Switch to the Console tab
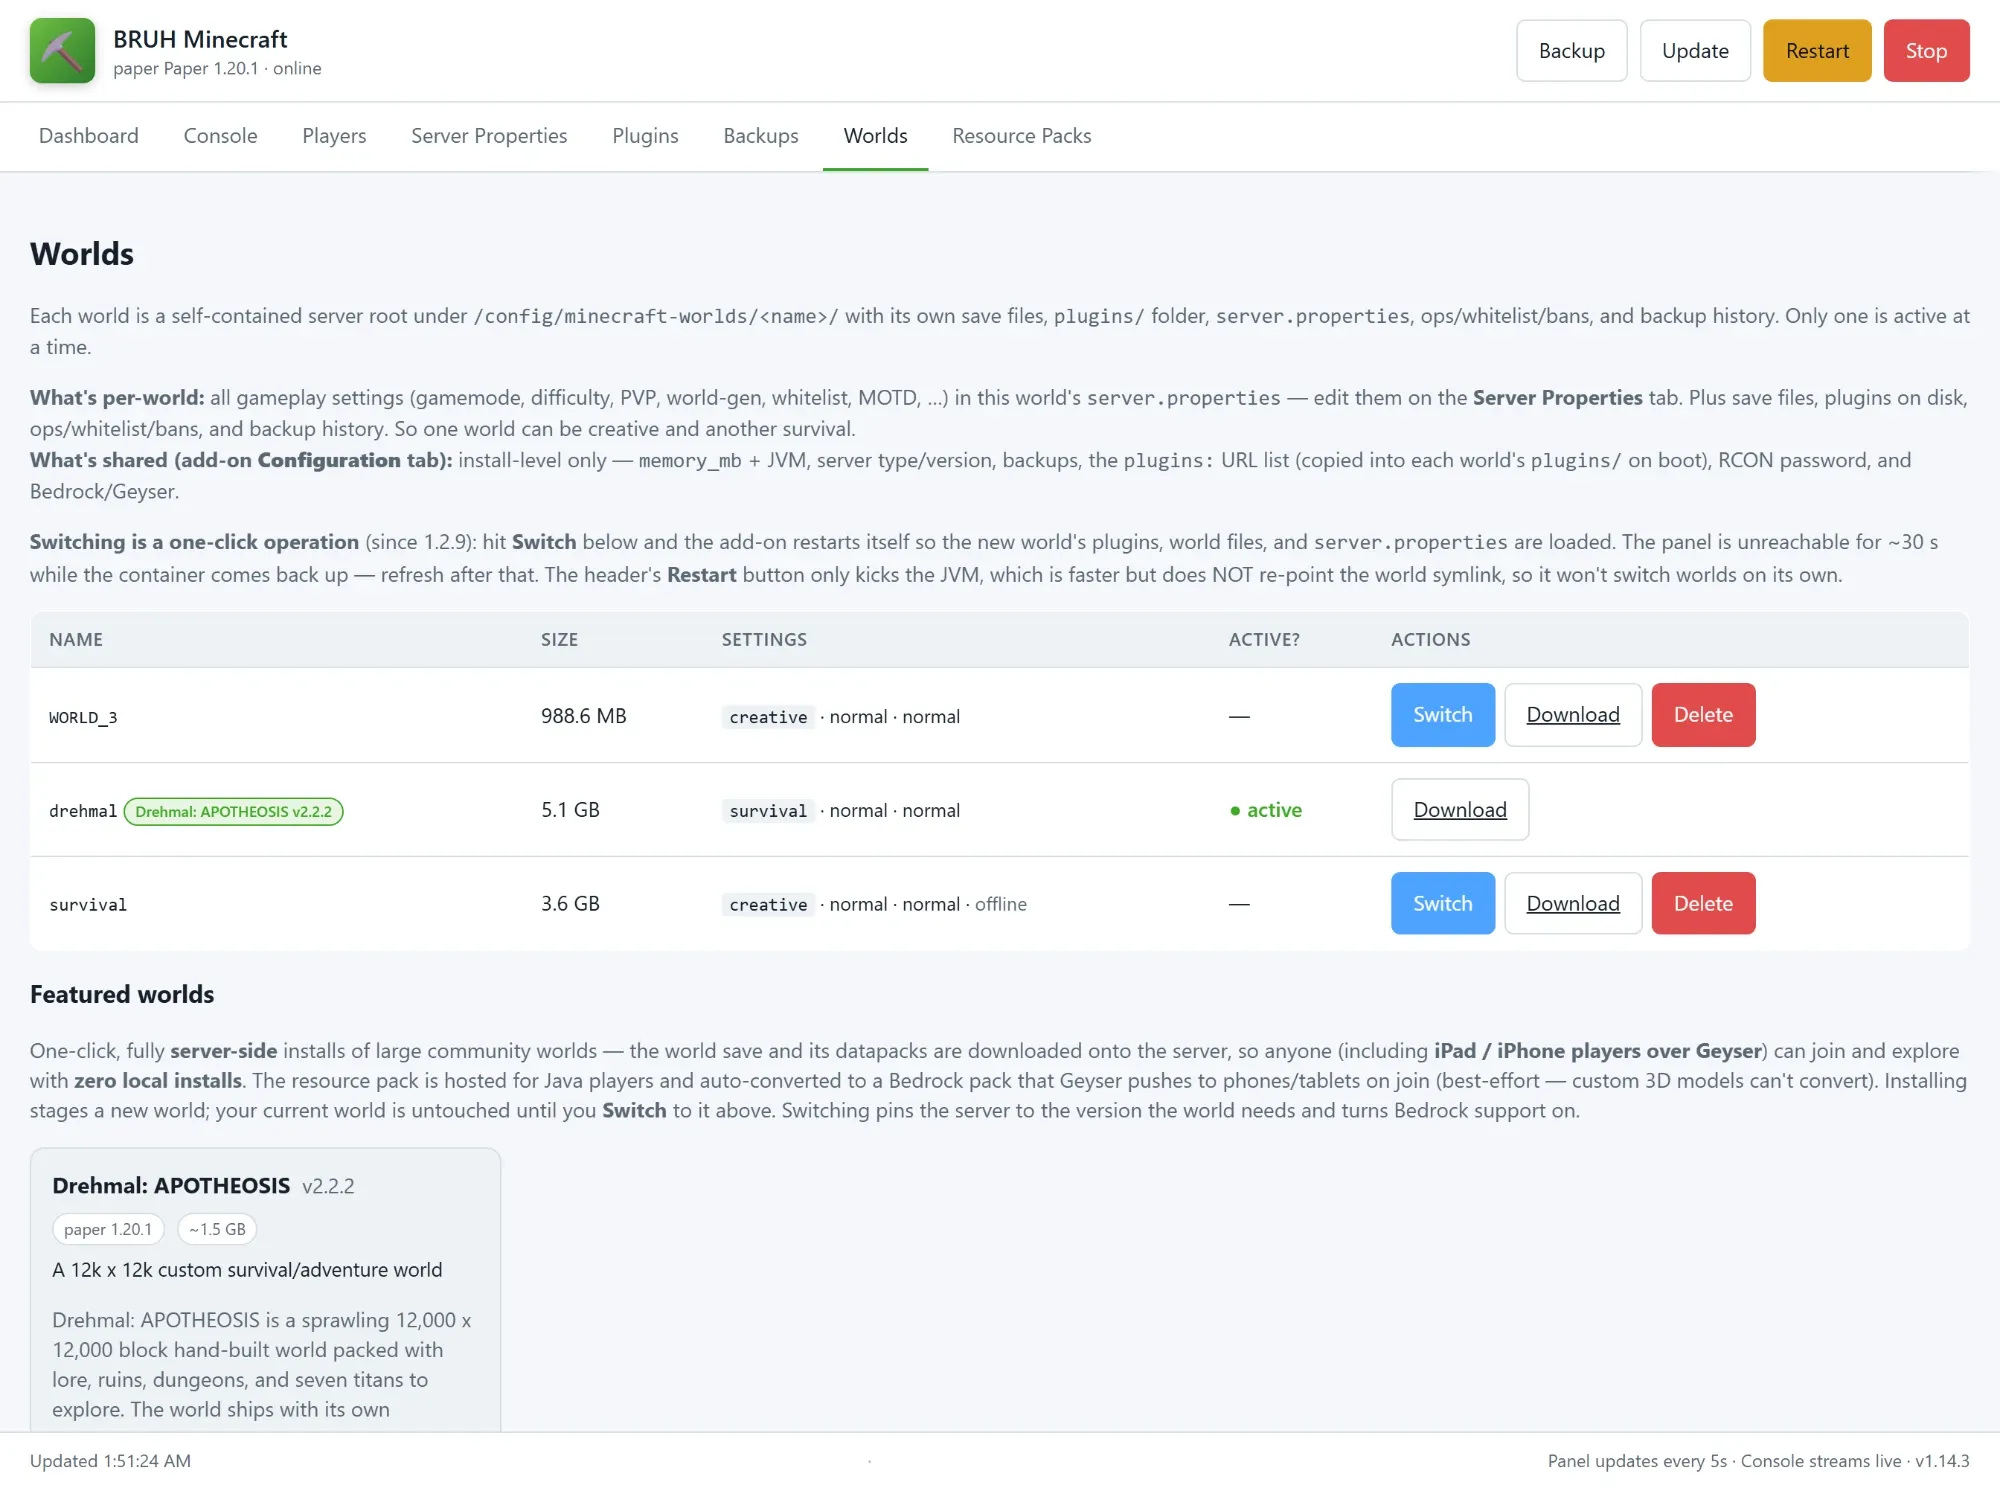 click(220, 136)
